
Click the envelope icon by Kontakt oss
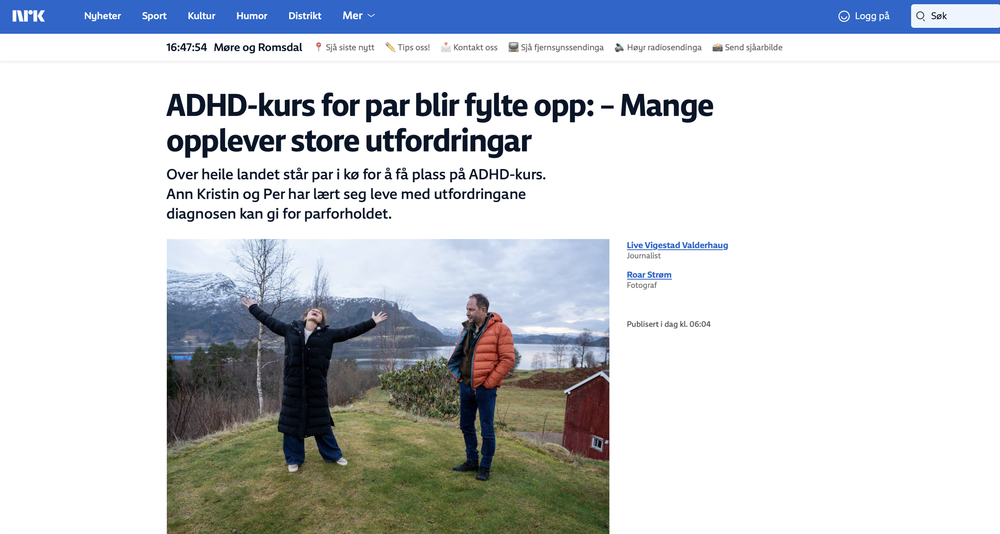445,47
